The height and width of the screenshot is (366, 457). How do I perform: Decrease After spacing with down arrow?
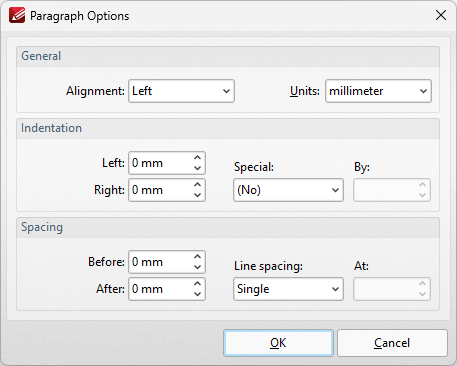click(197, 294)
